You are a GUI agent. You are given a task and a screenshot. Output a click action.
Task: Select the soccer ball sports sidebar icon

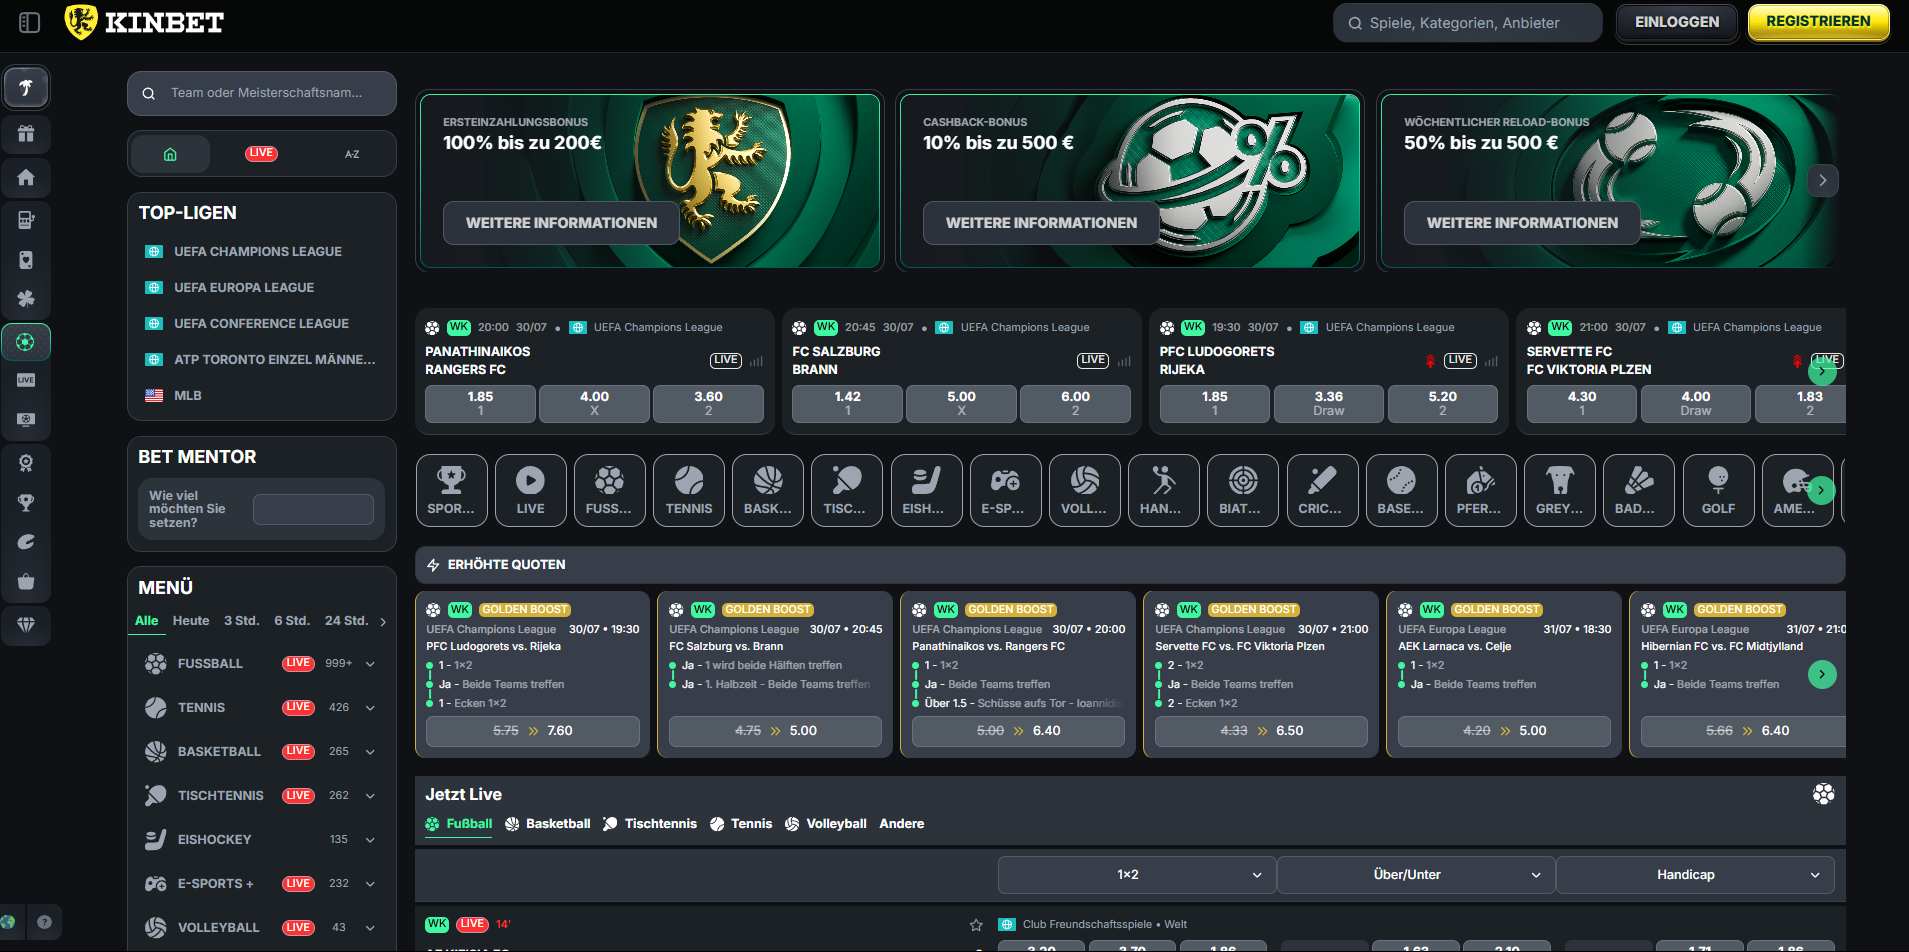click(26, 342)
